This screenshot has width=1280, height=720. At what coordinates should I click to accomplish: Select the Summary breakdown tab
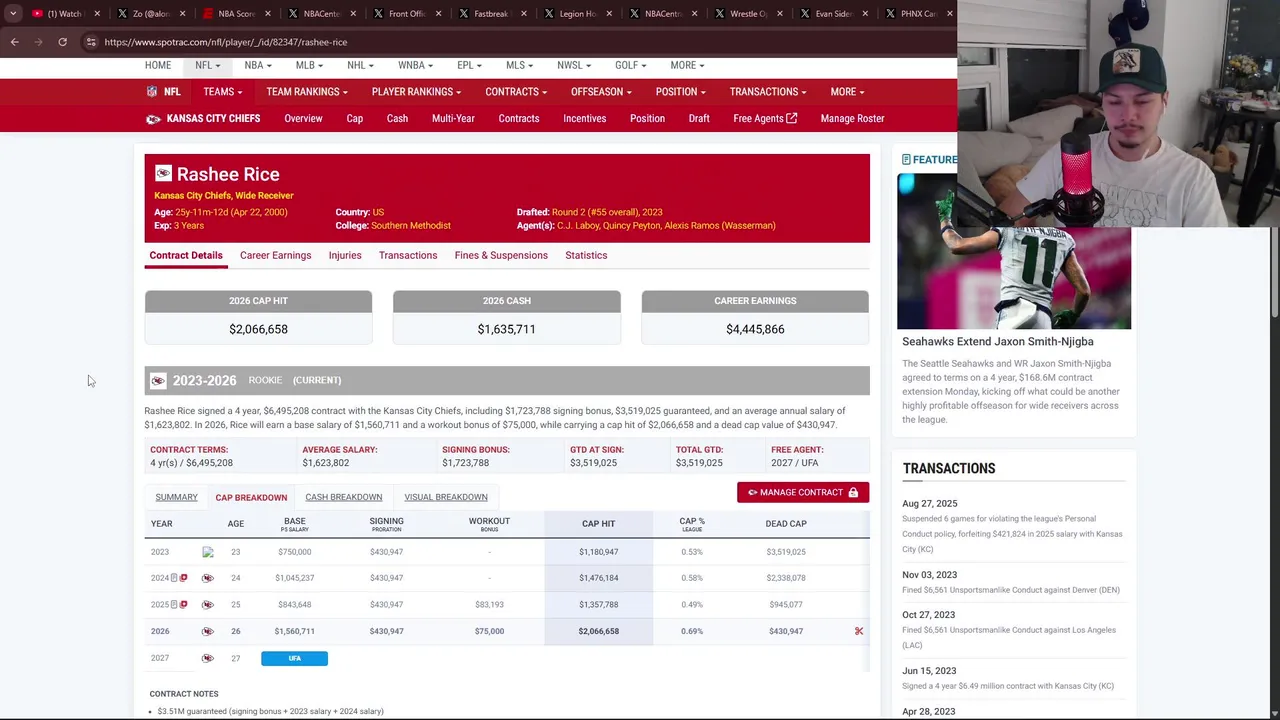(176, 497)
